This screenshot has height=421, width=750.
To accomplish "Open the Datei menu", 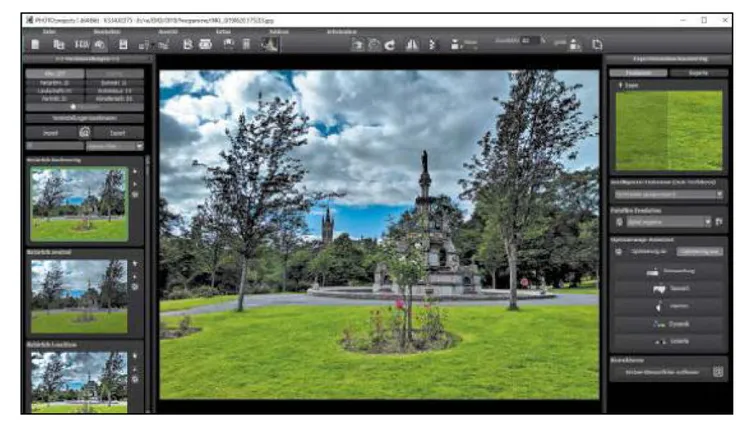I will (49, 32).
